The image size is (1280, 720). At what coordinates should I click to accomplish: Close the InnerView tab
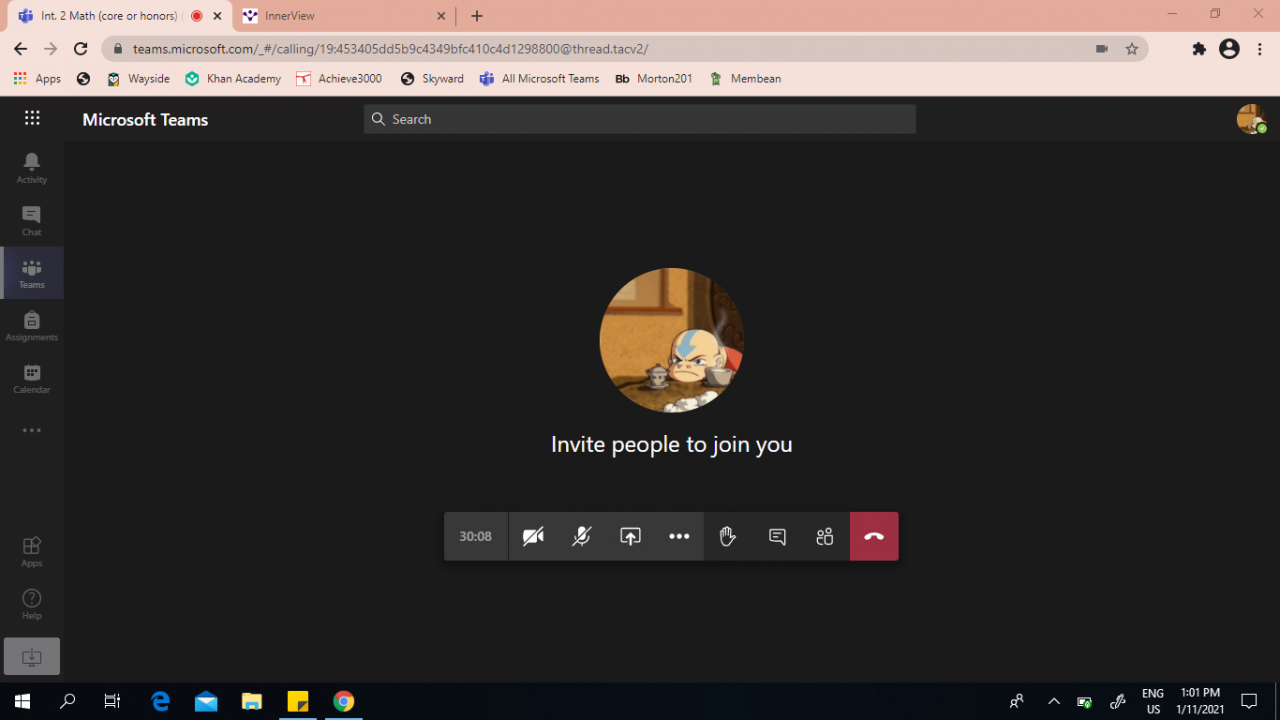coord(441,16)
